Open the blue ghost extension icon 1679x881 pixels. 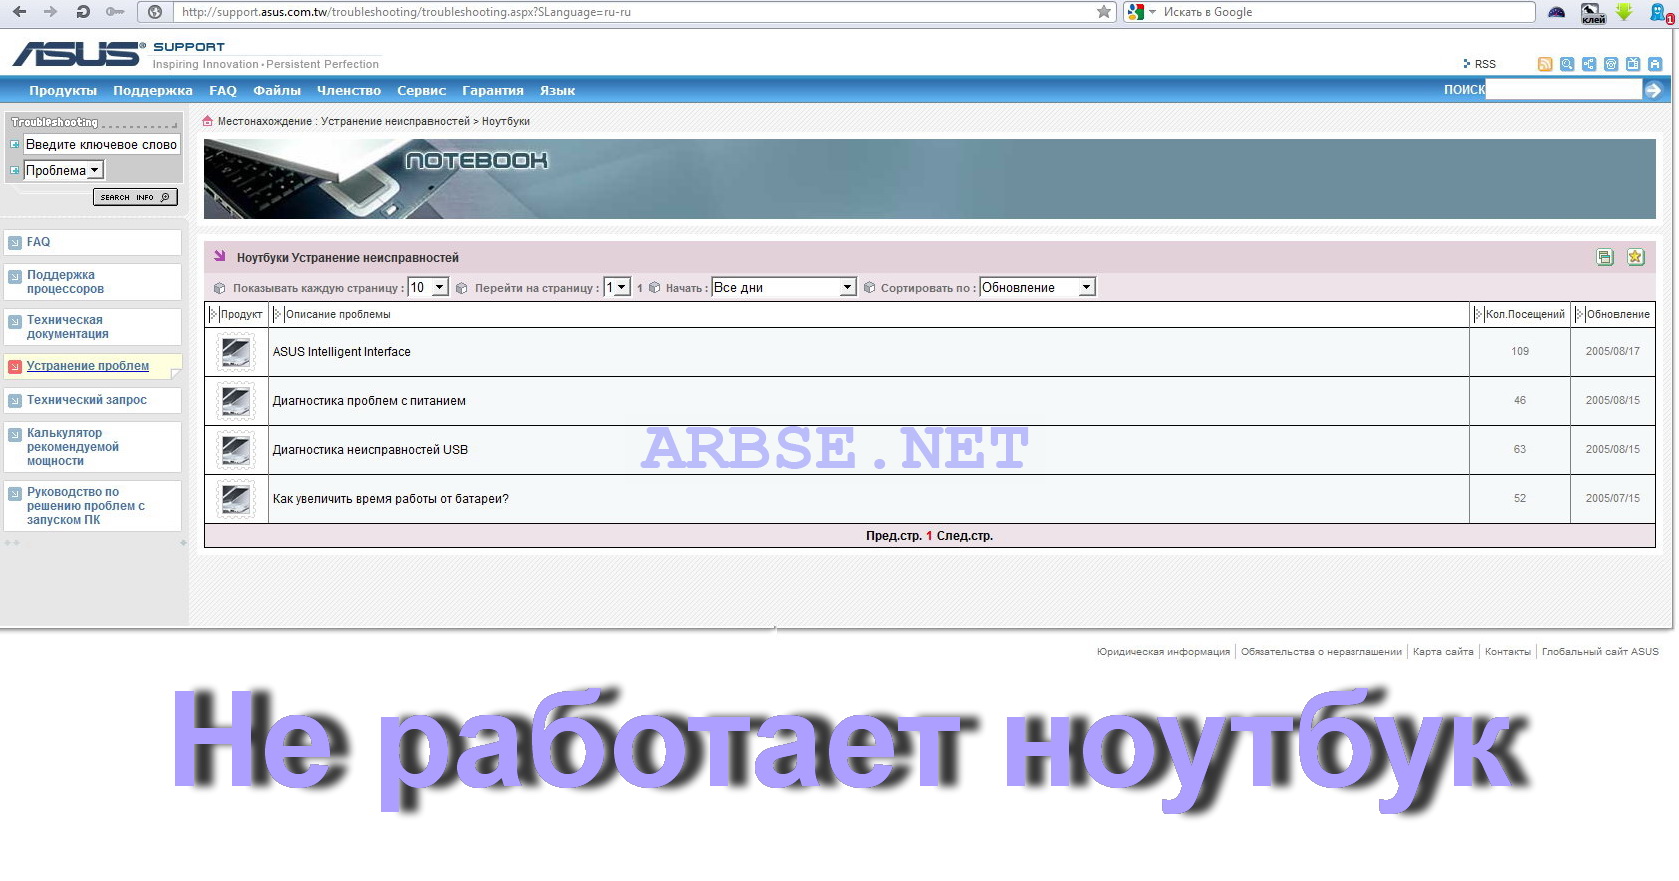[1661, 13]
